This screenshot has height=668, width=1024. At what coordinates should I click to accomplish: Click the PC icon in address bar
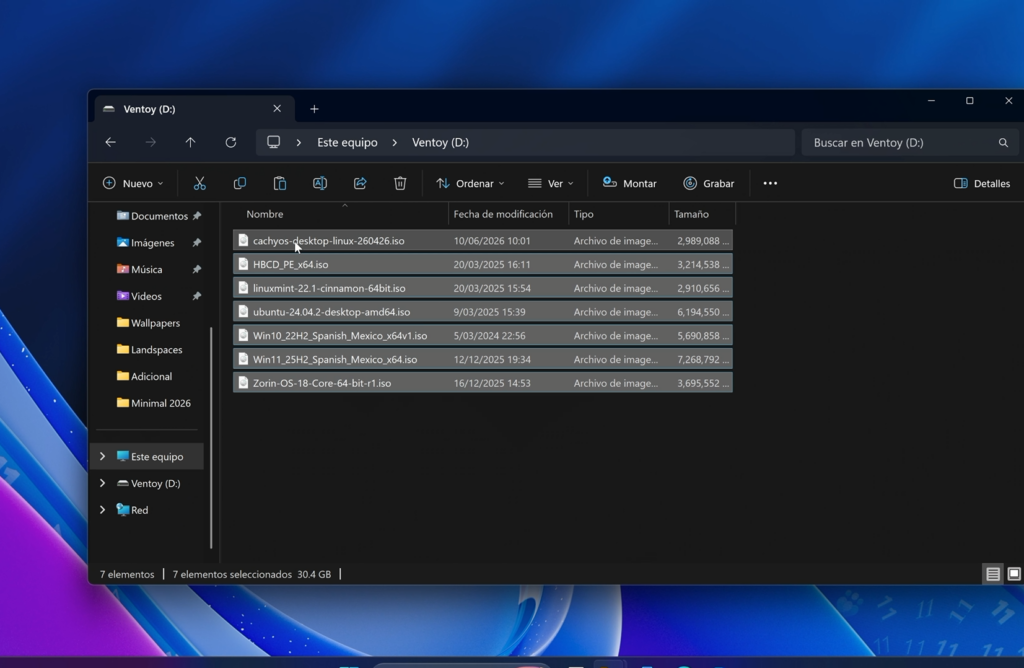(x=274, y=142)
